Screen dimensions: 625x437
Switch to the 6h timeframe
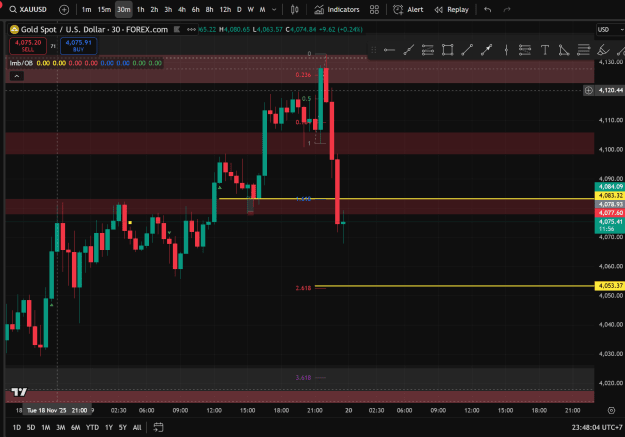[x=195, y=10]
